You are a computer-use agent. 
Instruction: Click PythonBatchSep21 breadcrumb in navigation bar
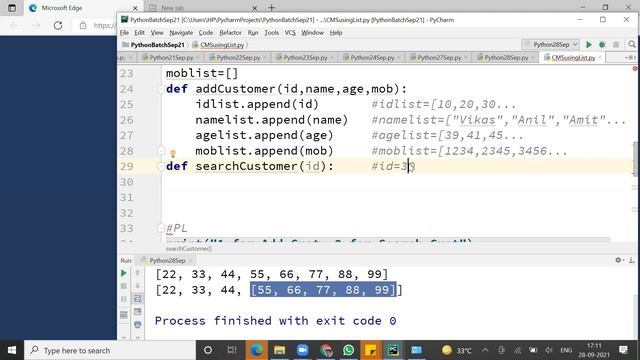153,45
